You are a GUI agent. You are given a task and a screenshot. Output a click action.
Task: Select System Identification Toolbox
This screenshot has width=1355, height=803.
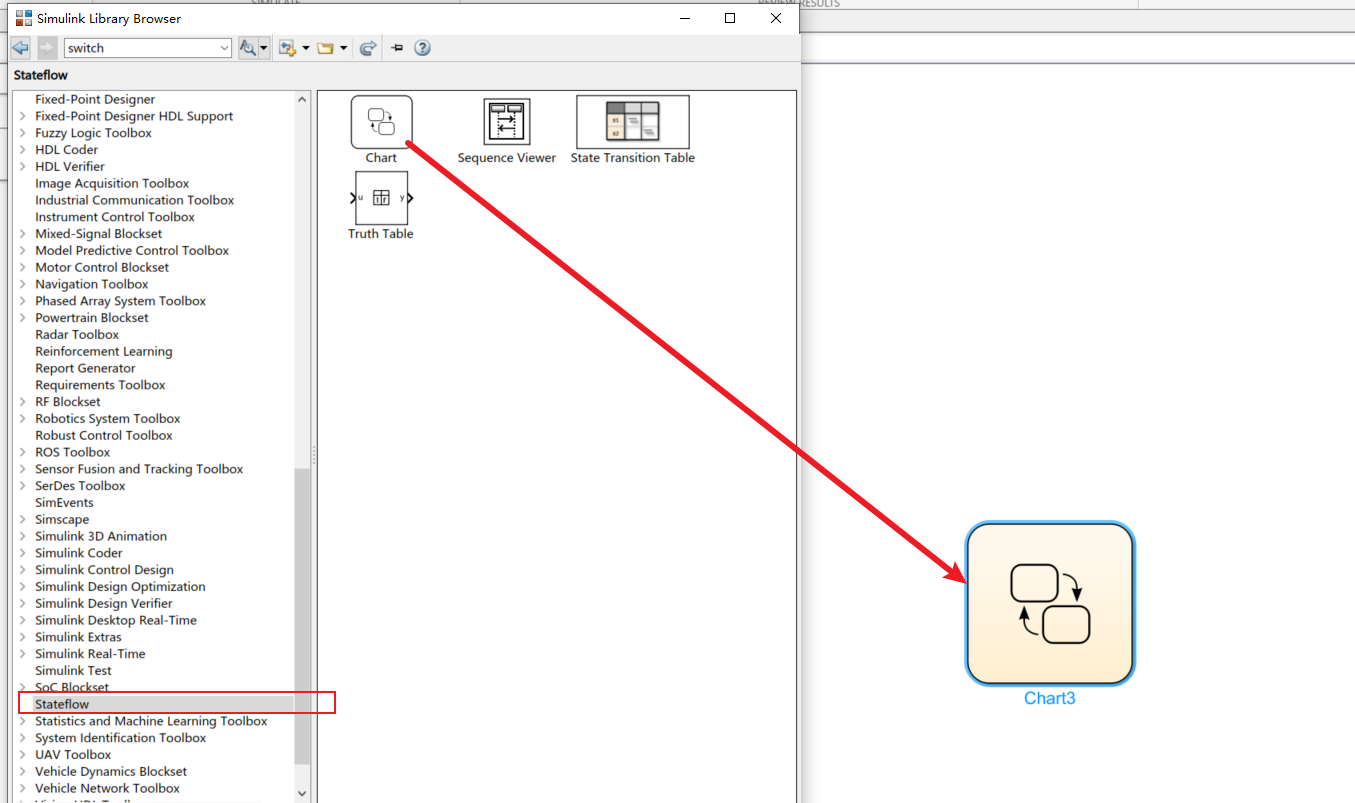click(x=120, y=738)
